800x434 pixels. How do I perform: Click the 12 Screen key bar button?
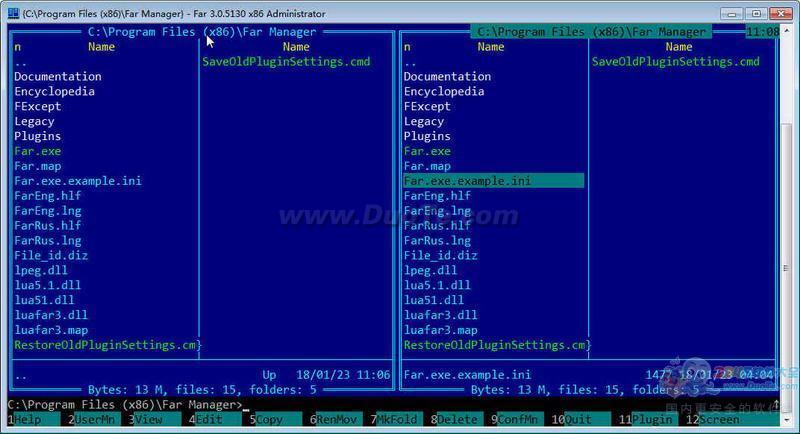731,419
